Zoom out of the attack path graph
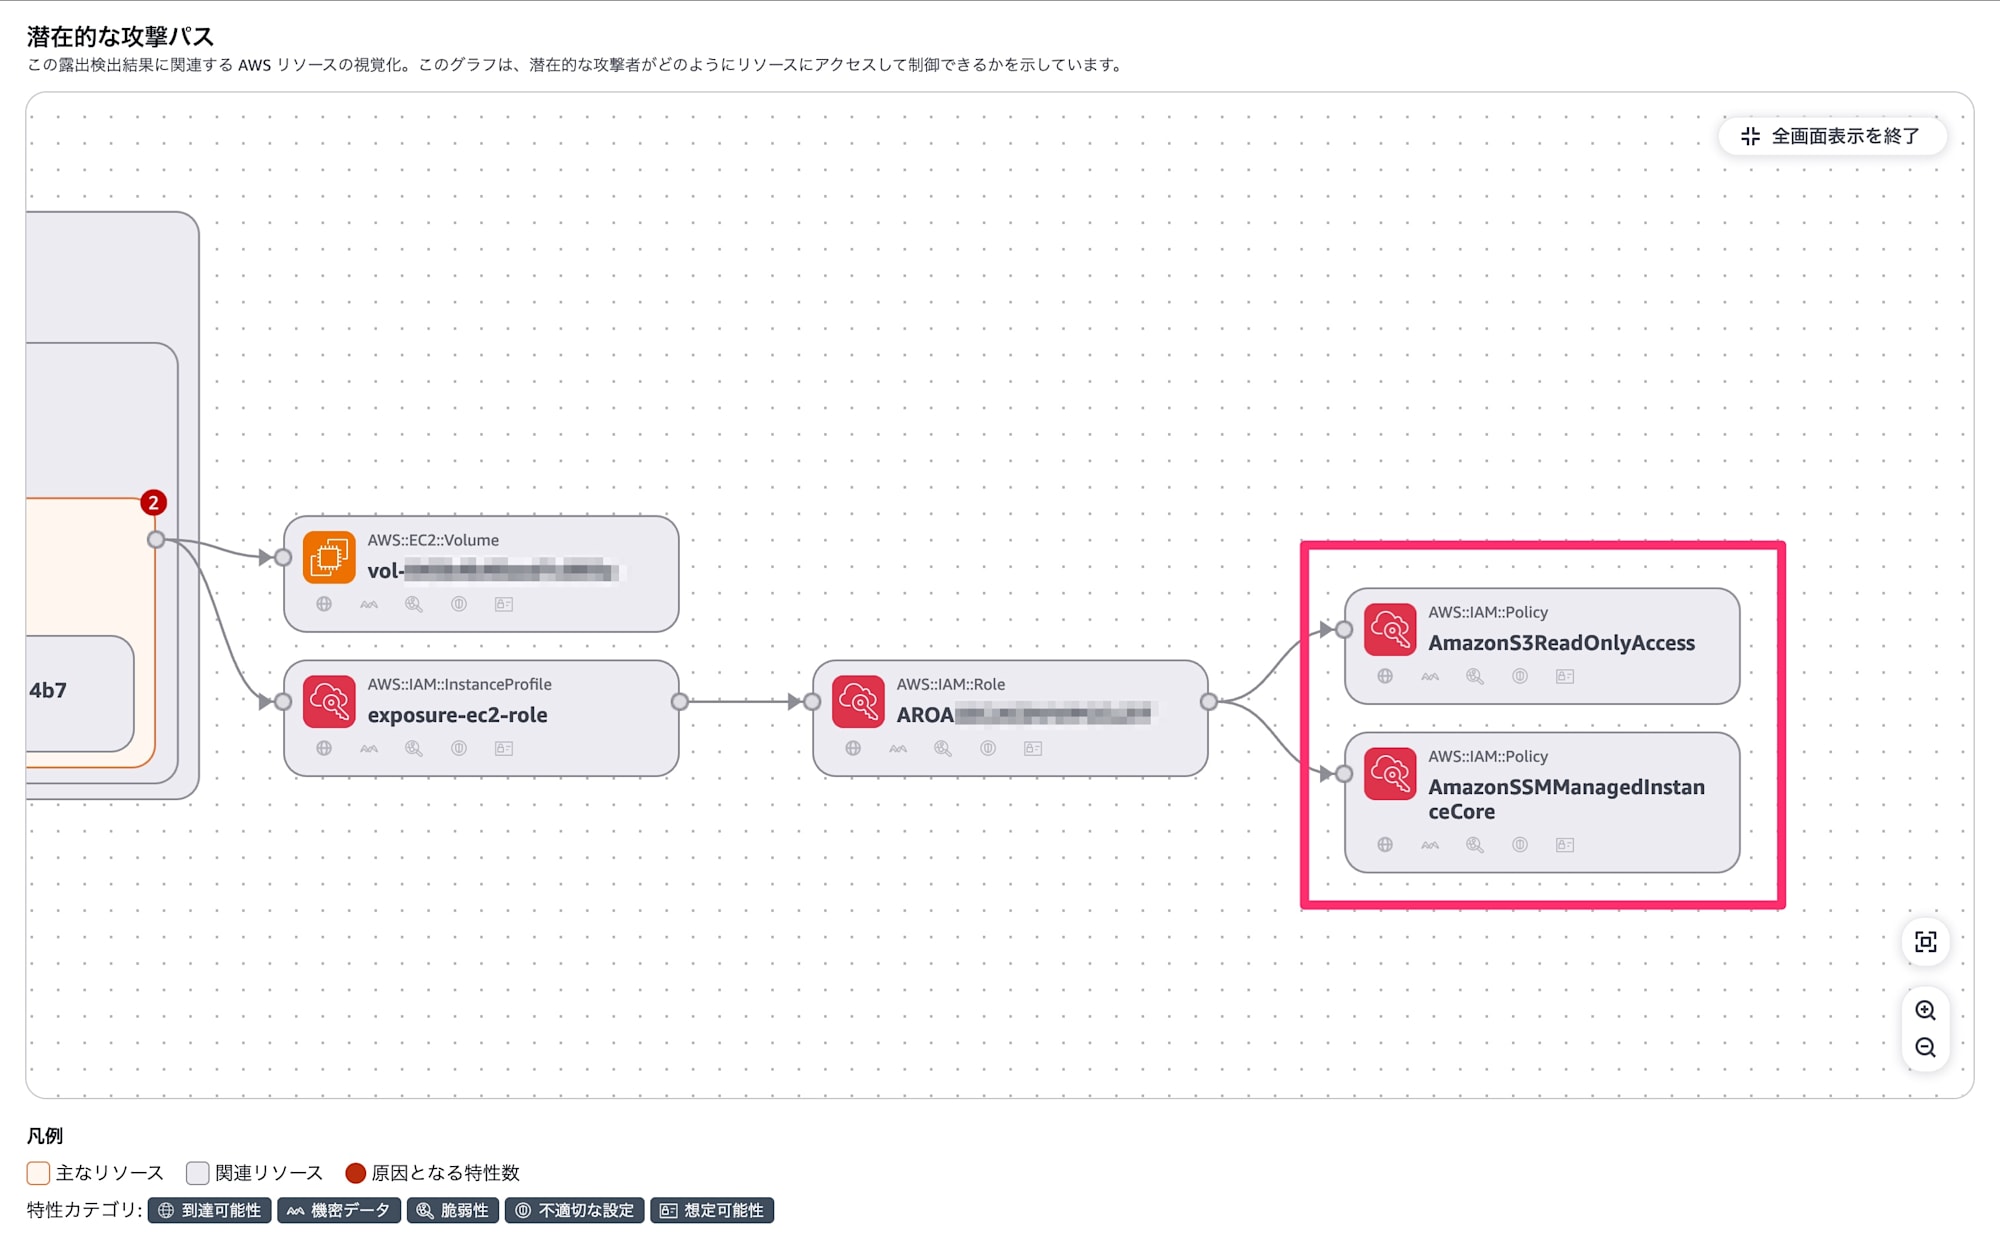 pos(1925,1048)
